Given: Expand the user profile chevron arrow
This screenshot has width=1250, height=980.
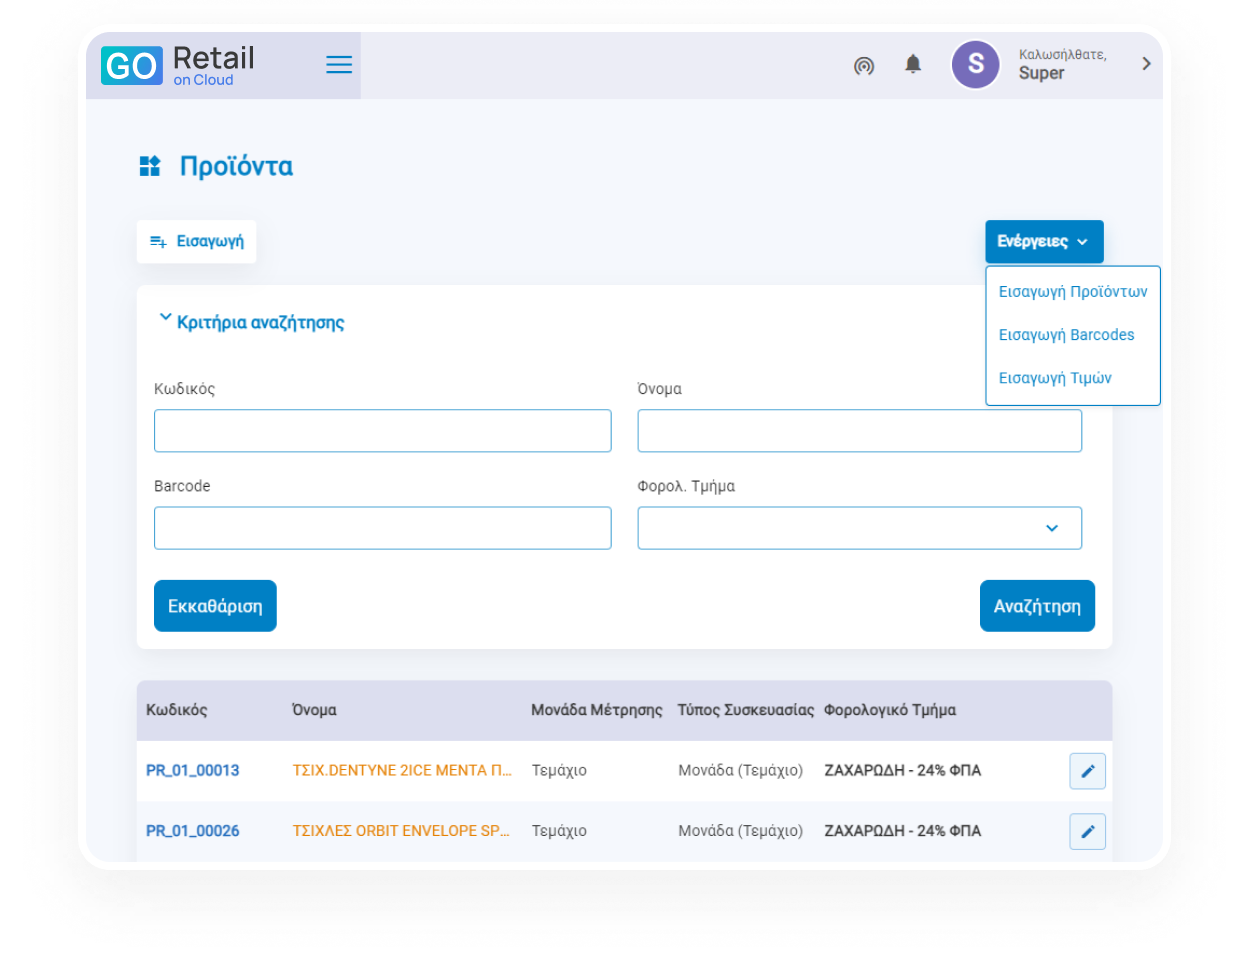Looking at the screenshot, I should click(x=1146, y=64).
